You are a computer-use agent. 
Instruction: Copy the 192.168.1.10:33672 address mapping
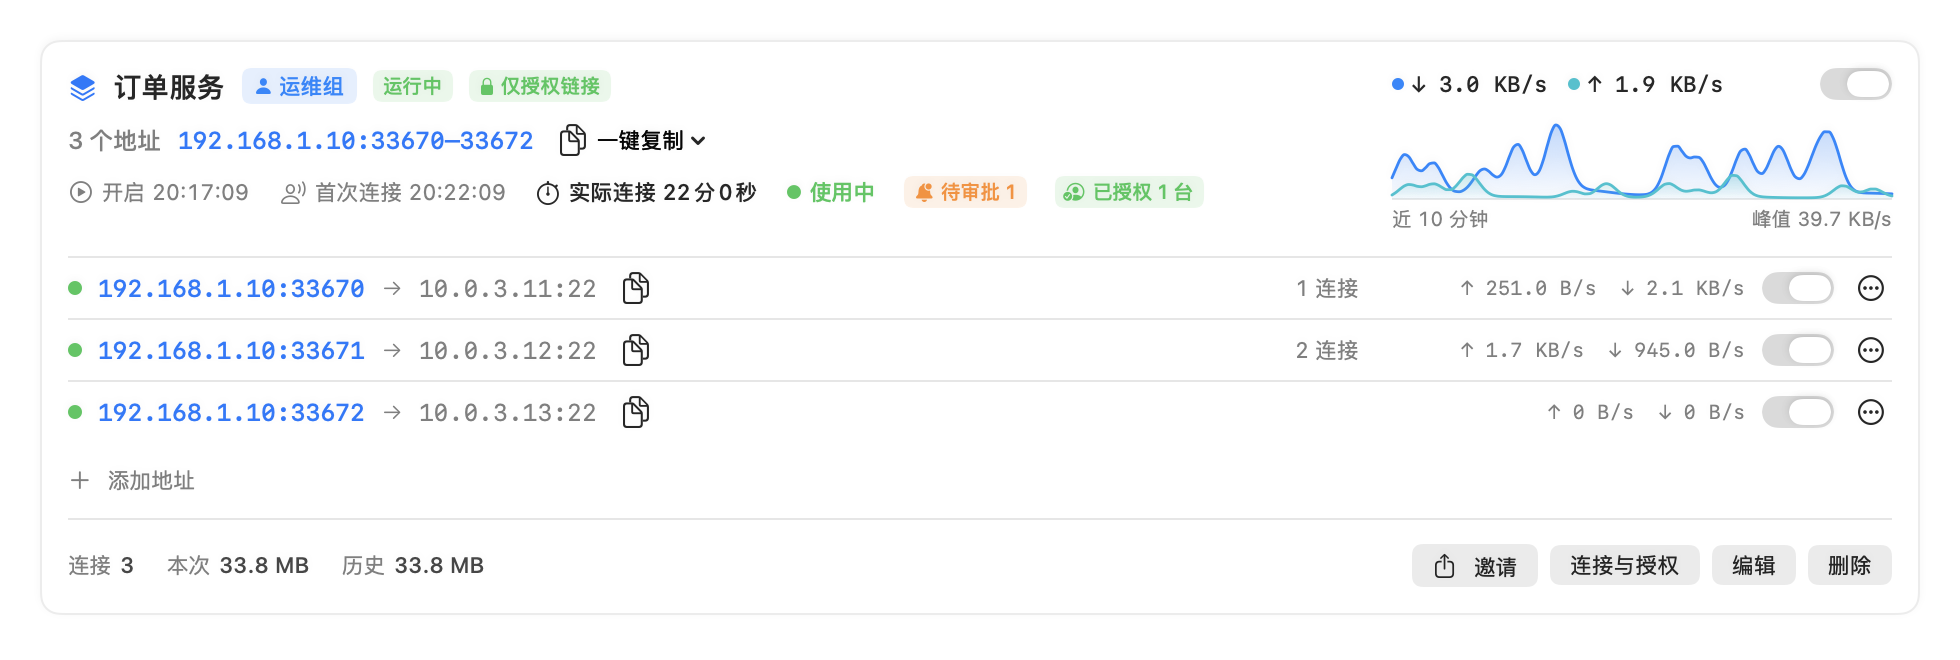[636, 412]
